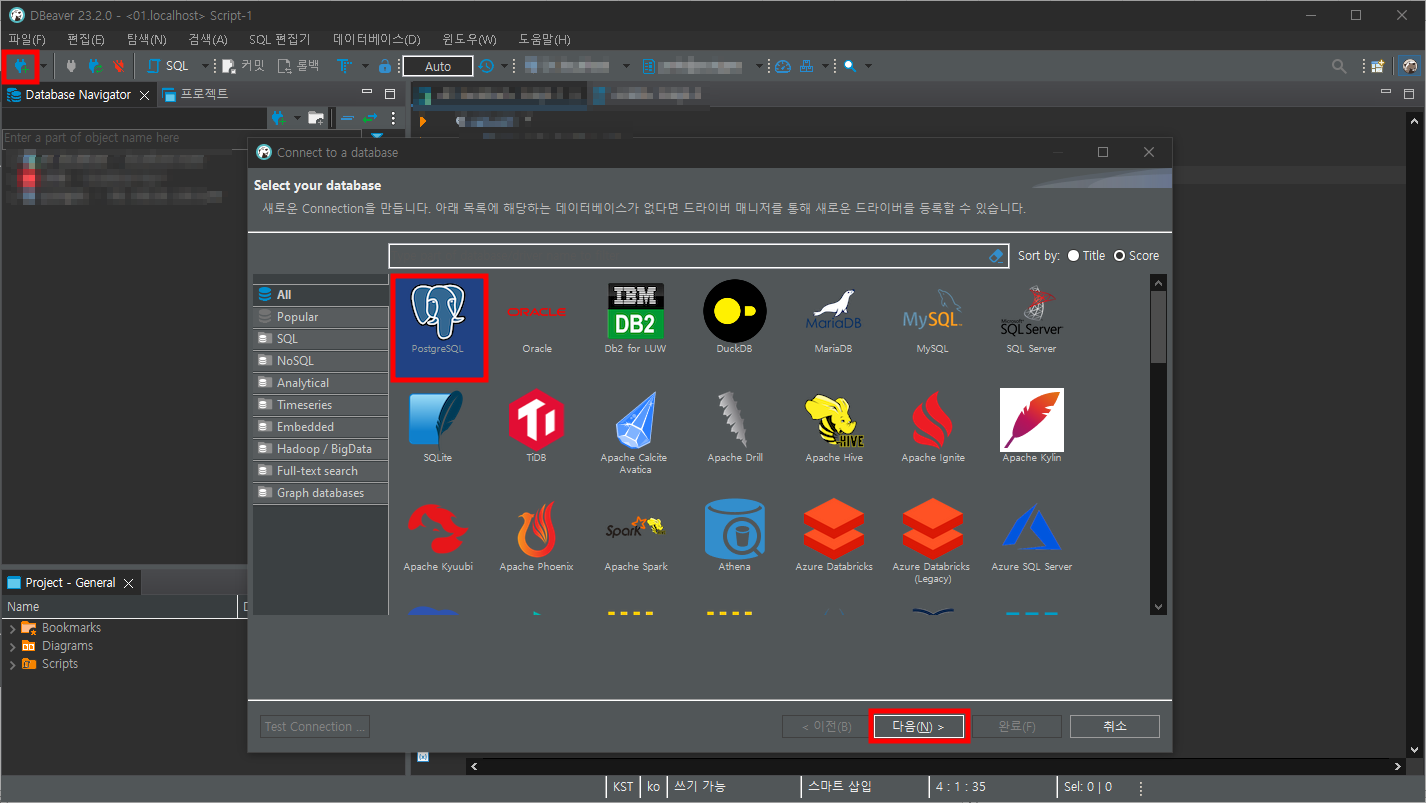Expand the Bookmarks tree node
Screen dimensions: 1426x803
pos(12,629)
